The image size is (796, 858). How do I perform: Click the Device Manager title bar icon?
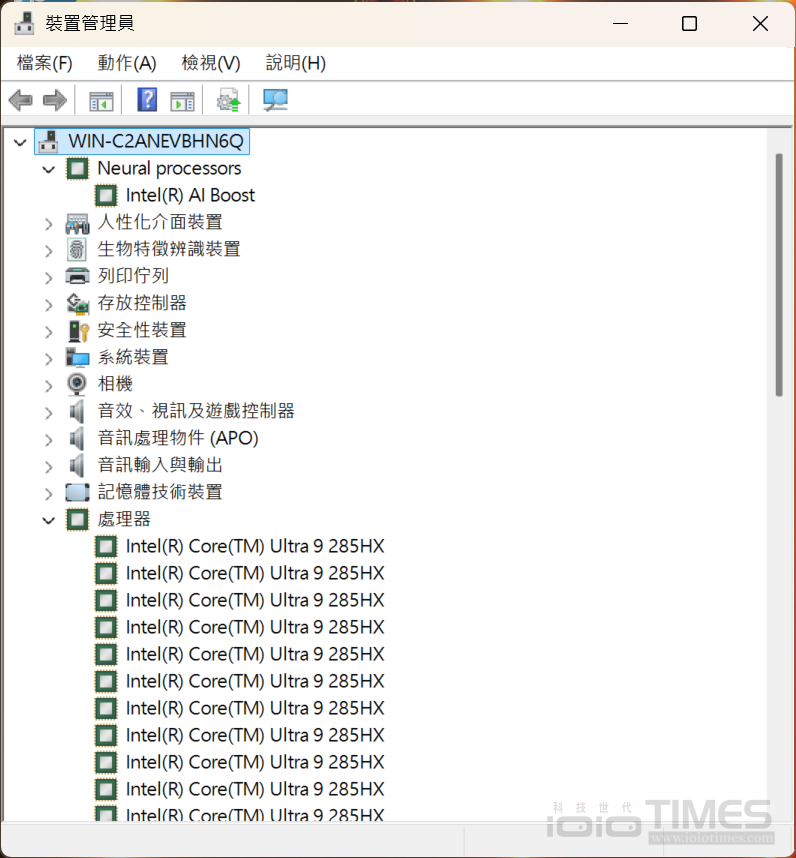point(24,24)
